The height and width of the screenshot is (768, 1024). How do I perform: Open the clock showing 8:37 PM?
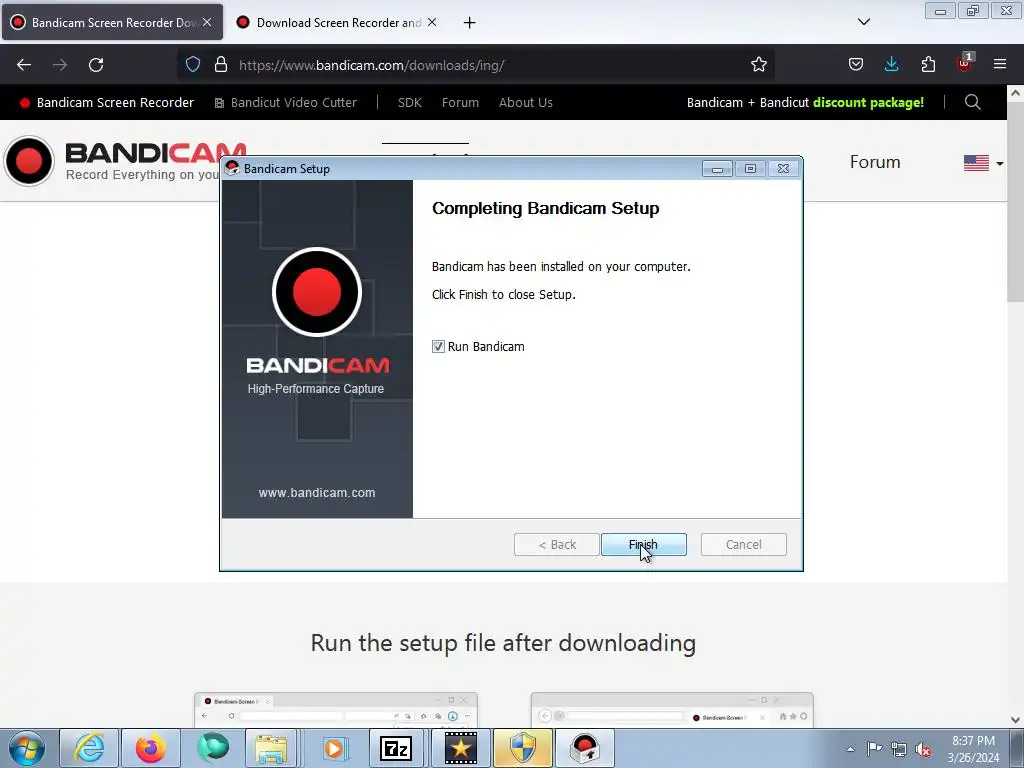[x=973, y=749]
